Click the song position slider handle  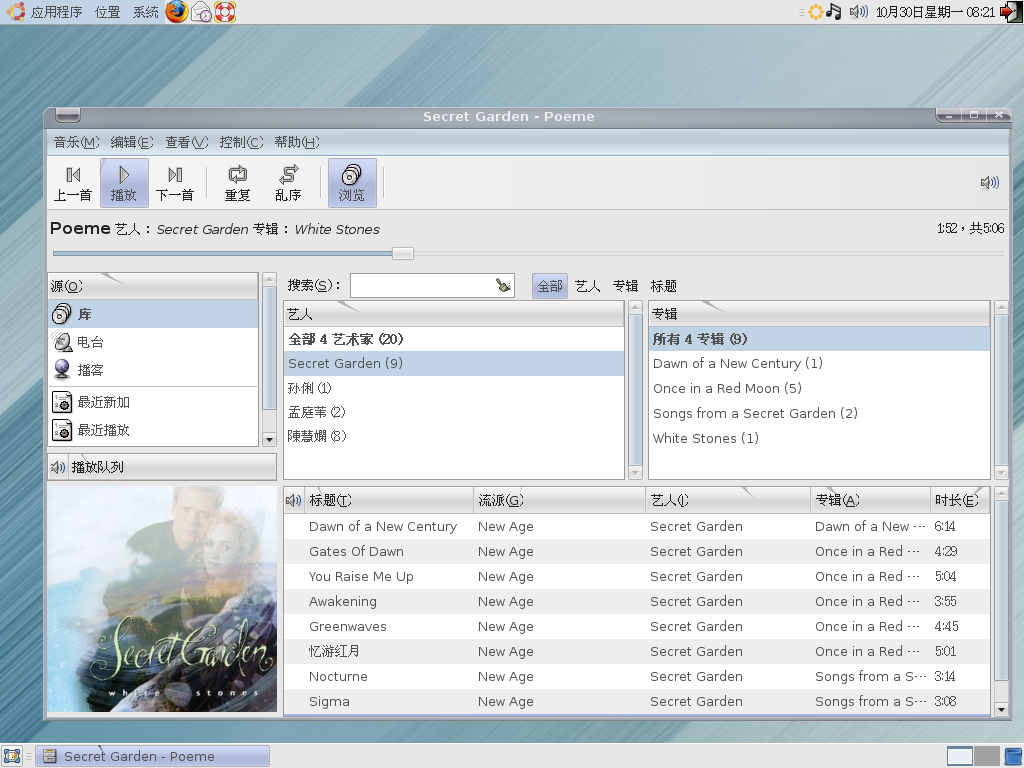(x=403, y=253)
